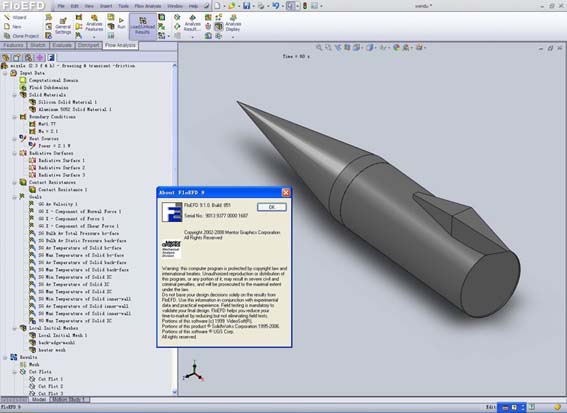This screenshot has height=413, width=567.
Task: Open General Settings in the ribbon
Action: 63,26
